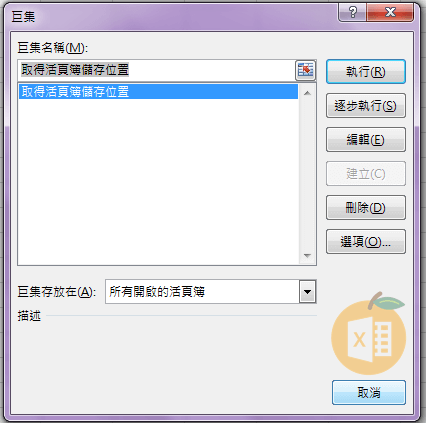
Task: Click the scrollbar up arrow in macro list
Action: [x=307, y=93]
